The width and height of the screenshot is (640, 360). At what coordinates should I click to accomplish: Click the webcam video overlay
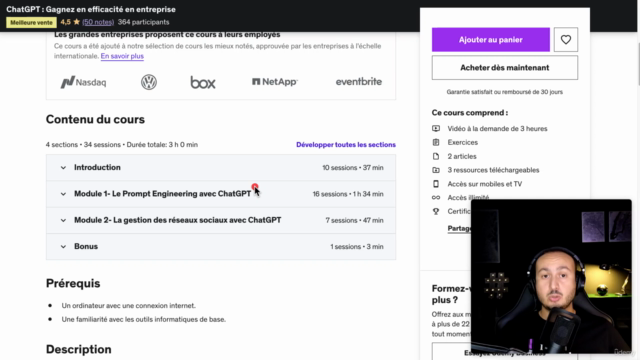[551, 276]
